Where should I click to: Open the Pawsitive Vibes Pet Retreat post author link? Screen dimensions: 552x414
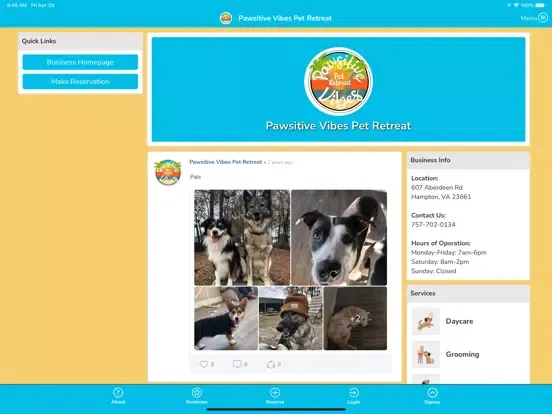pyautogui.click(x=226, y=162)
